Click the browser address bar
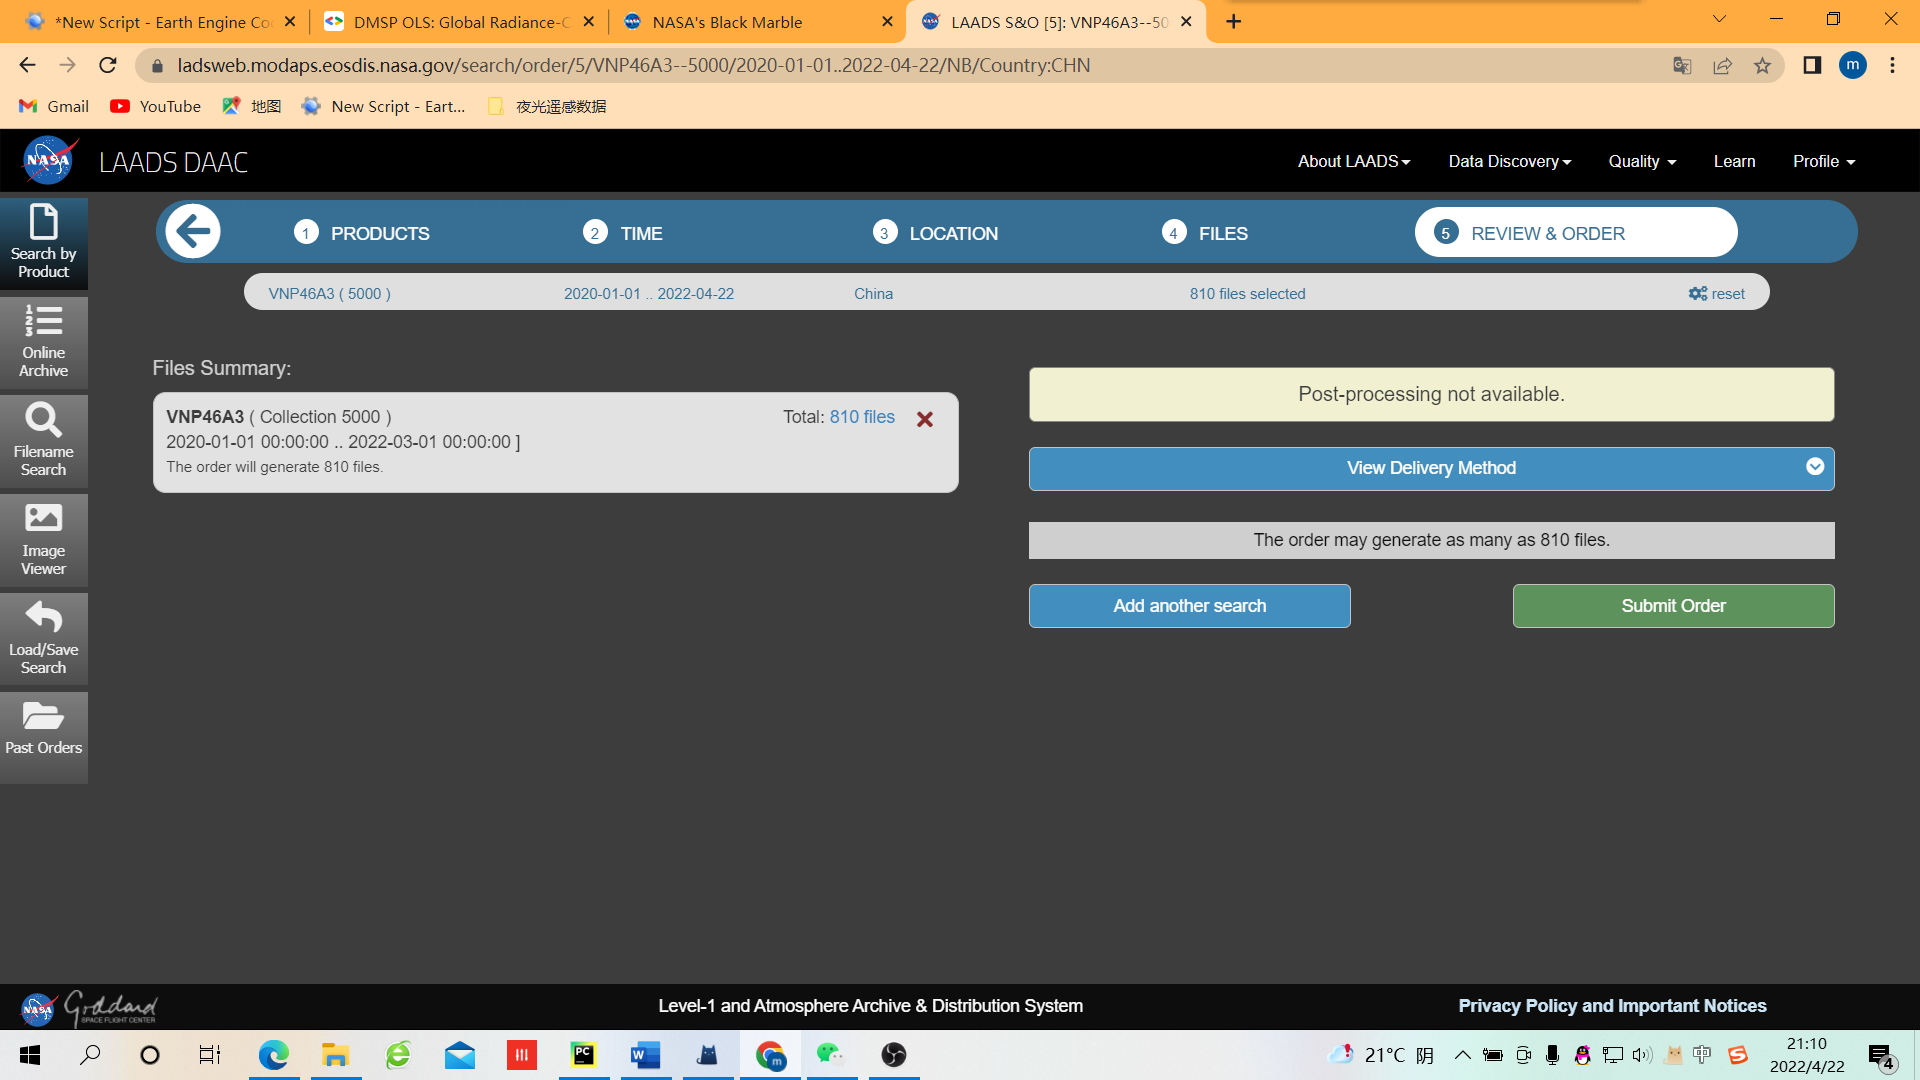Image resolution: width=1920 pixels, height=1080 pixels. [900, 65]
